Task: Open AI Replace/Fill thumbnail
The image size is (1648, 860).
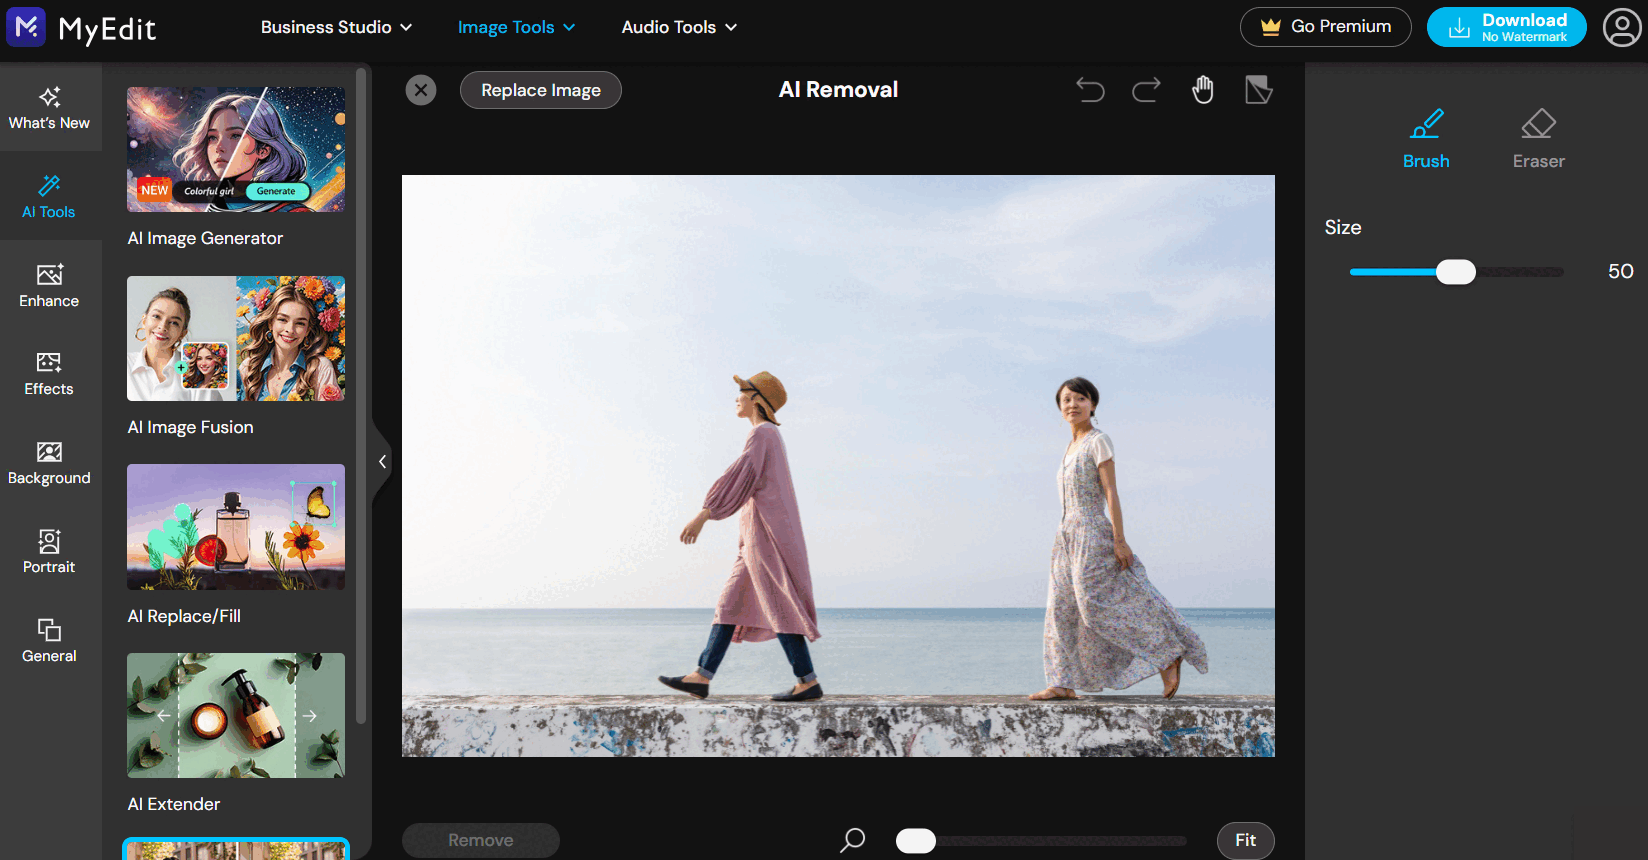Action: click(236, 527)
